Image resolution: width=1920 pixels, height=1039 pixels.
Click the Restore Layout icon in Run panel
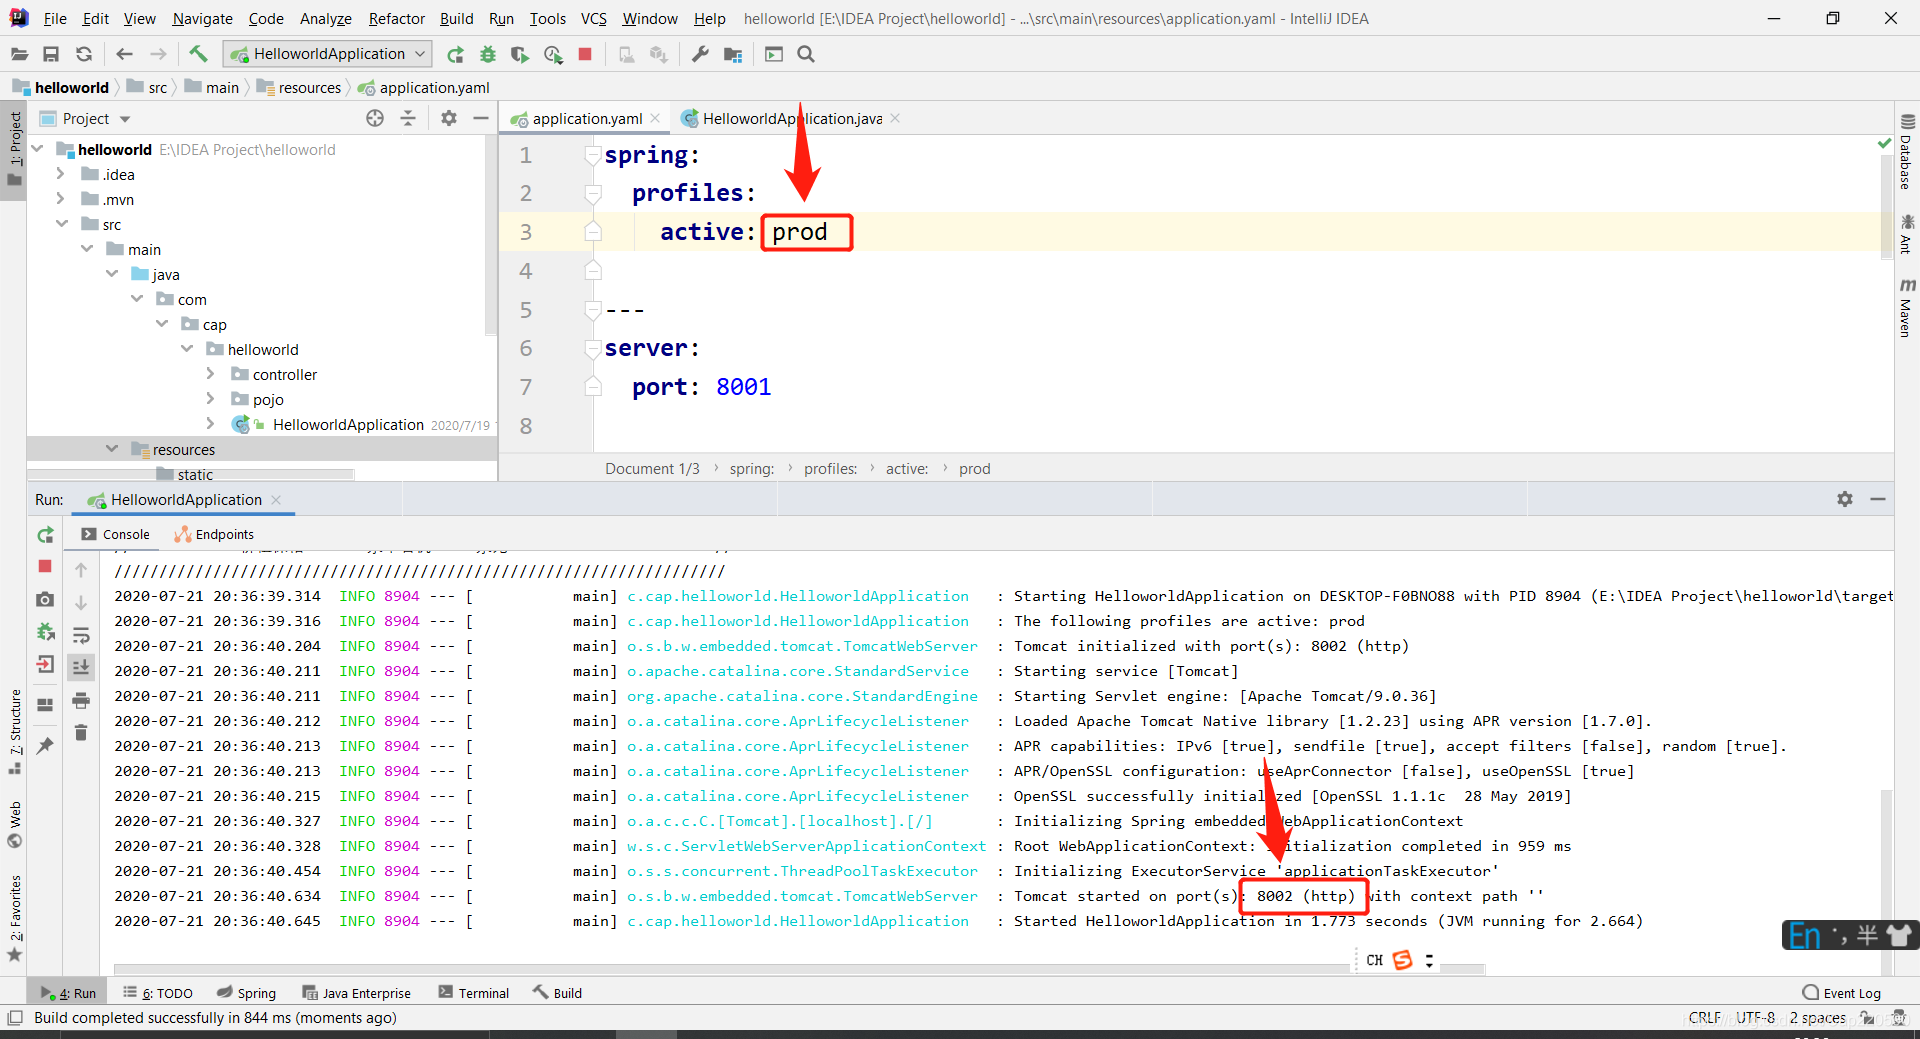tap(45, 705)
